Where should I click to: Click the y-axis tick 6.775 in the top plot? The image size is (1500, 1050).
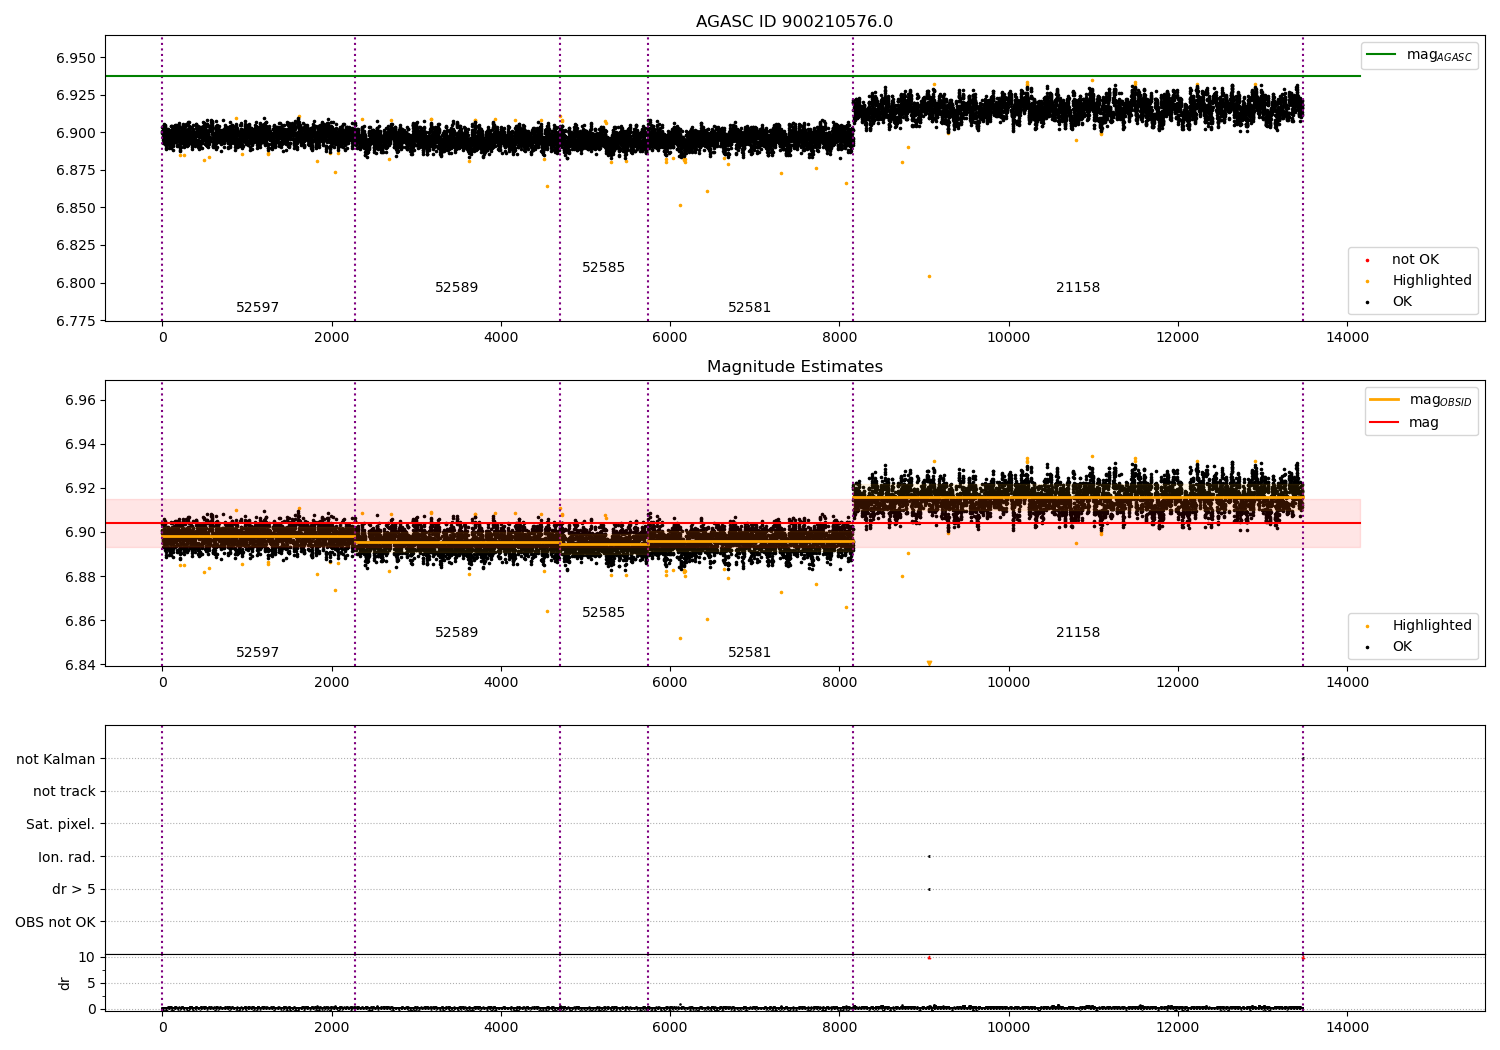click(x=76, y=321)
